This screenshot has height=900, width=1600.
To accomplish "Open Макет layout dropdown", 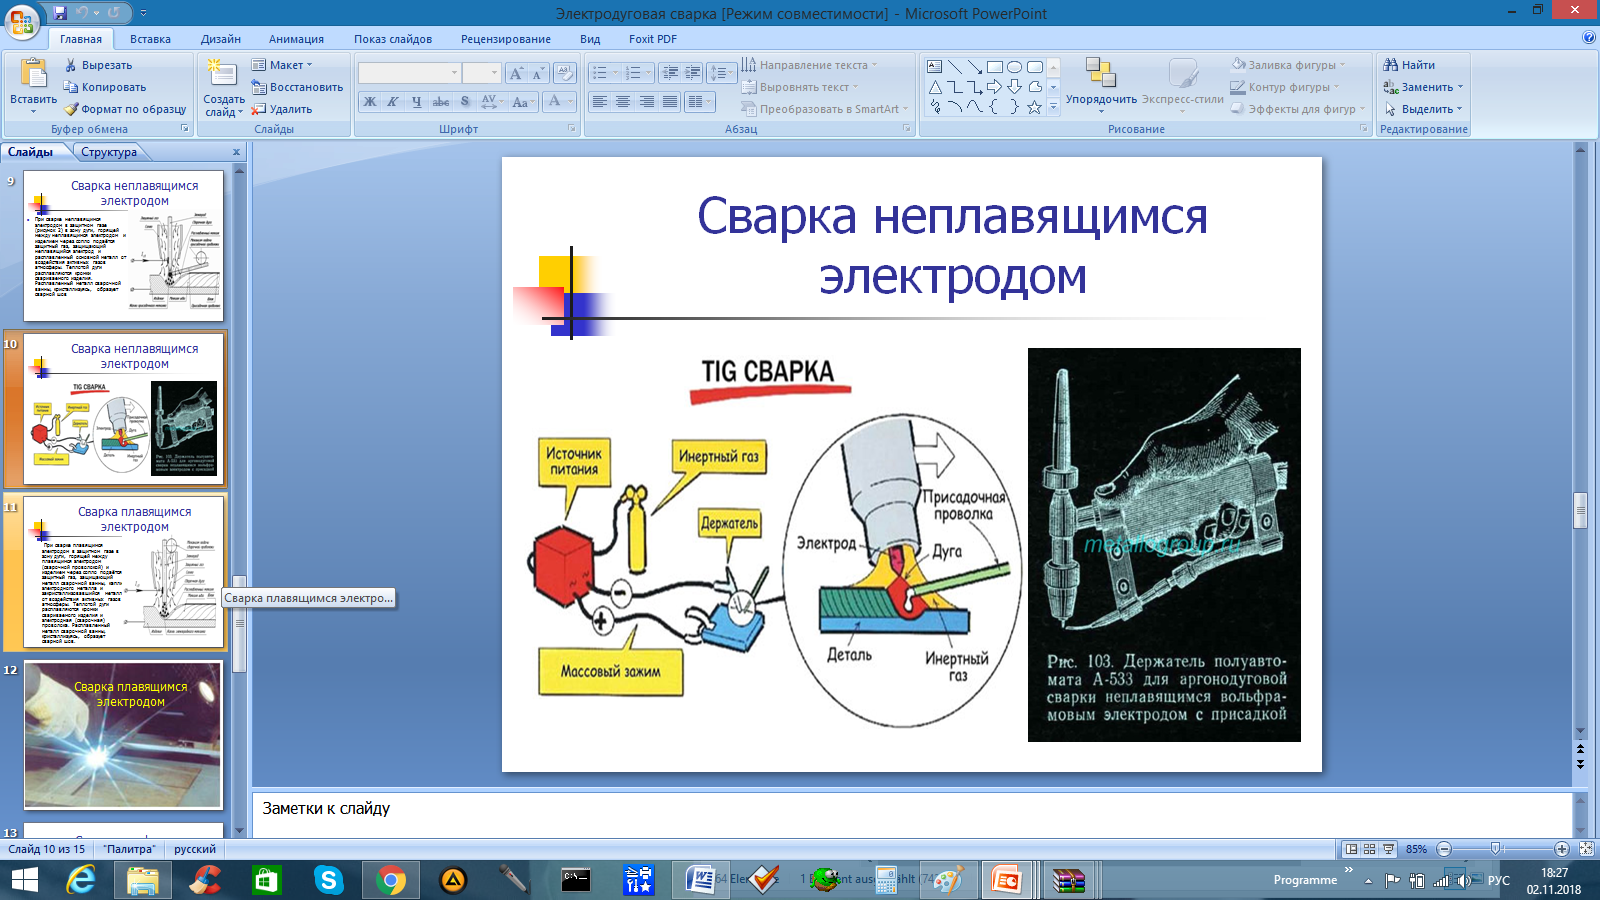I will [282, 65].
